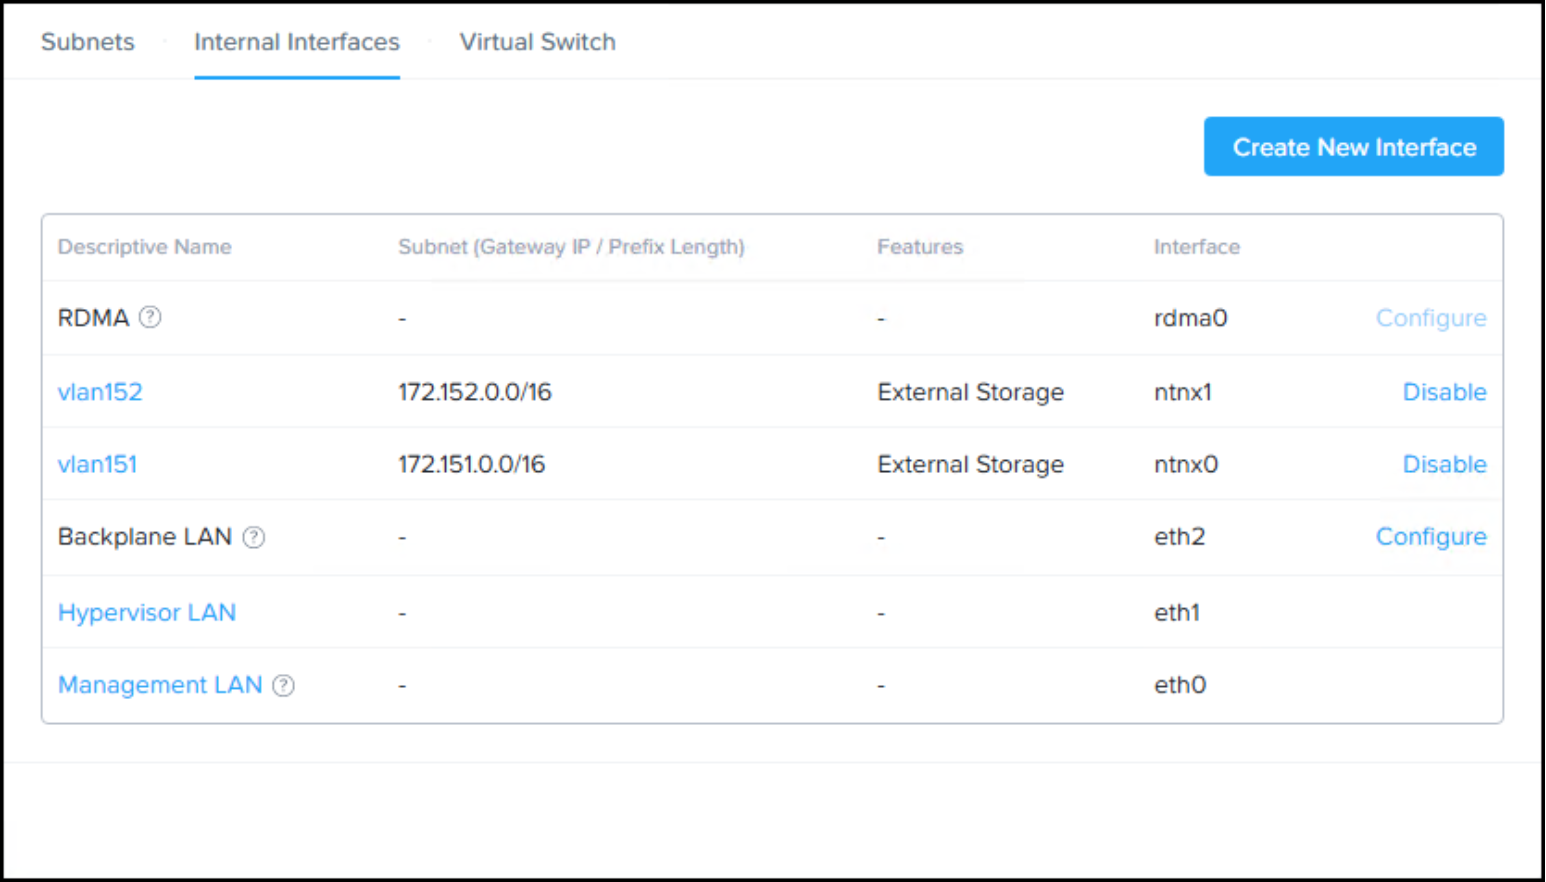Click the Create New Interface button
The image size is (1546, 882).
point(1354,147)
